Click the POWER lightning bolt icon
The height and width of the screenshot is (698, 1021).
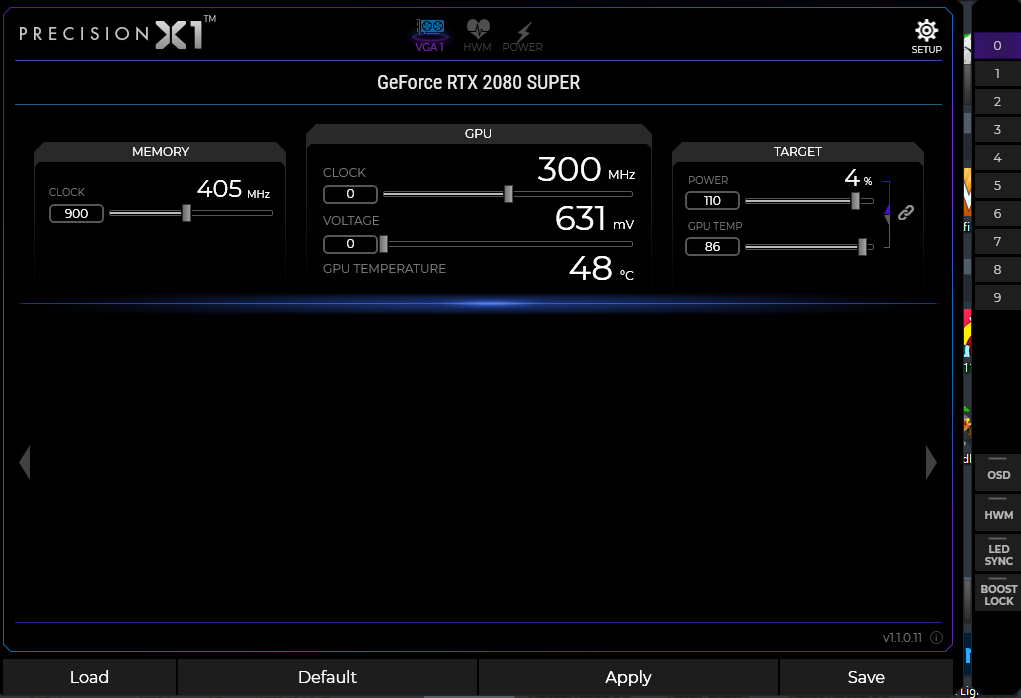point(521,30)
